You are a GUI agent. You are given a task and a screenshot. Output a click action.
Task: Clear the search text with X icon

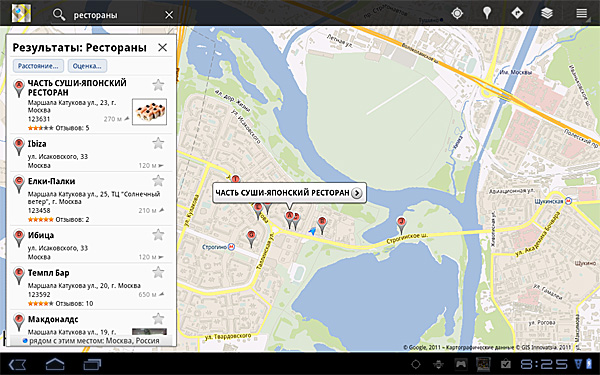click(169, 15)
